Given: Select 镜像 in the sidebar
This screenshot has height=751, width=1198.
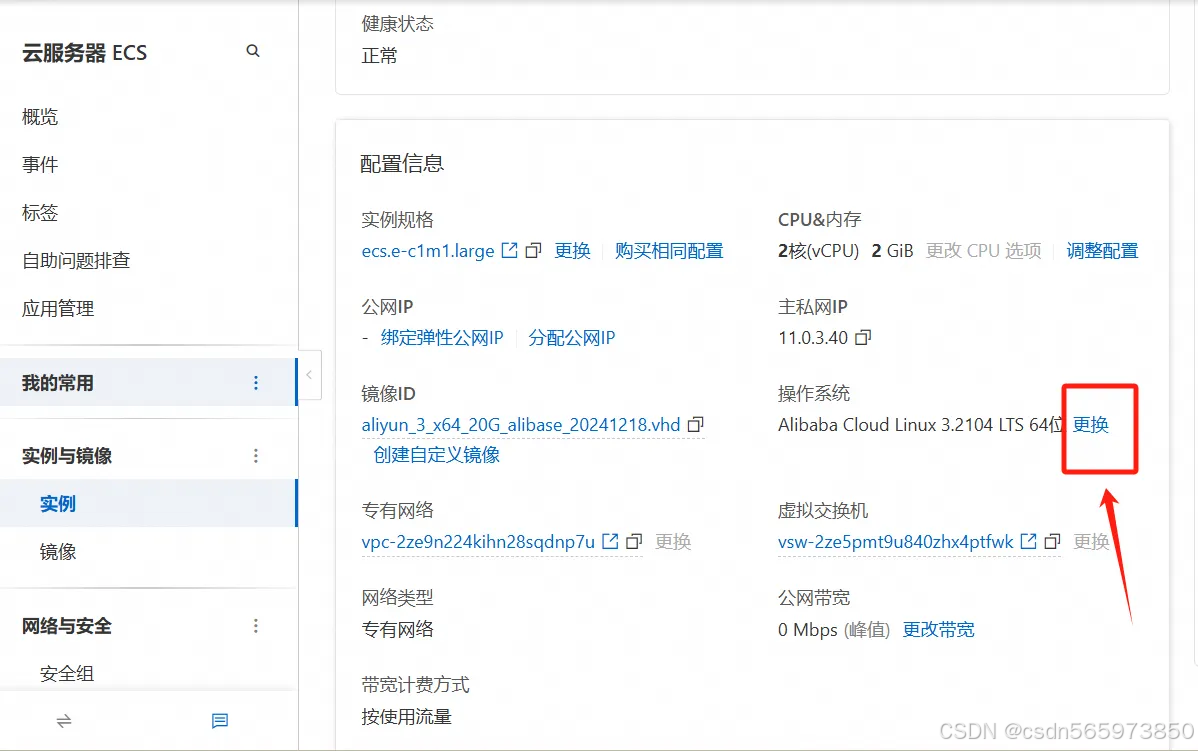Looking at the screenshot, I should [58, 552].
